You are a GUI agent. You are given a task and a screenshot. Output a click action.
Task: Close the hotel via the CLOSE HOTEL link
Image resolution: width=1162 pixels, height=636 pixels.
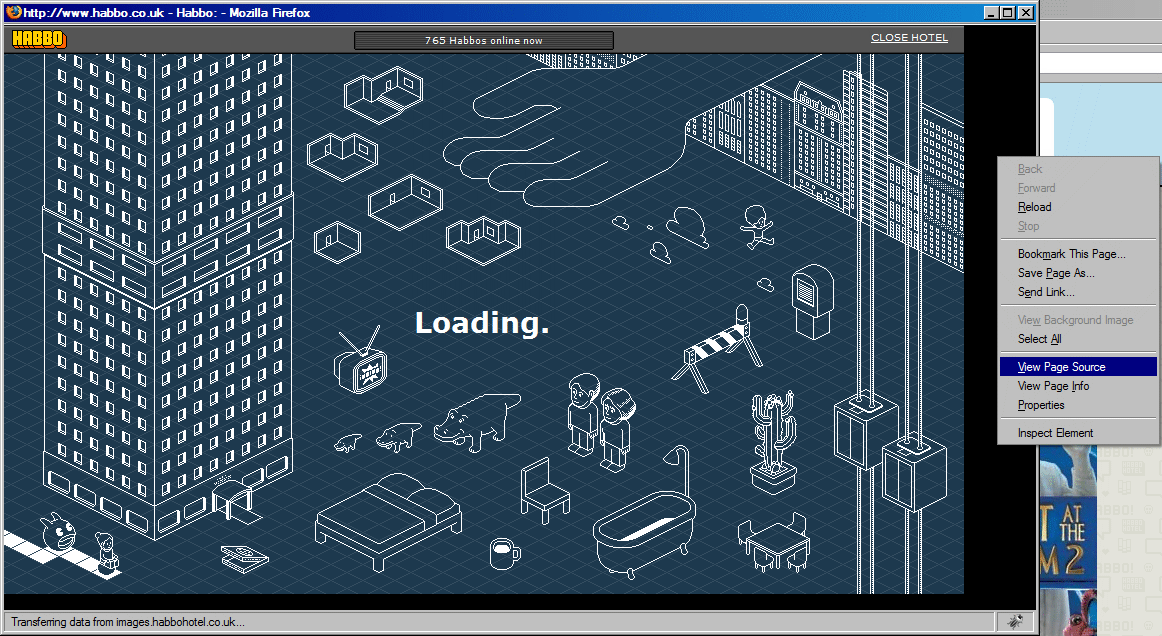[x=909, y=38]
